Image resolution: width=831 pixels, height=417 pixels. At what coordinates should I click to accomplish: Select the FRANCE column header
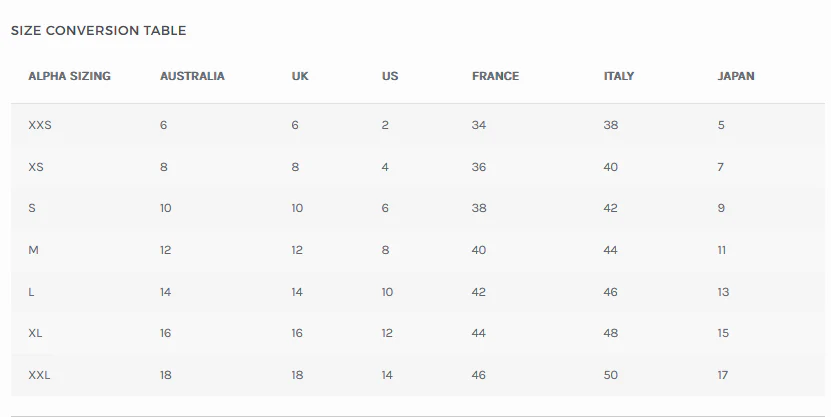(495, 76)
